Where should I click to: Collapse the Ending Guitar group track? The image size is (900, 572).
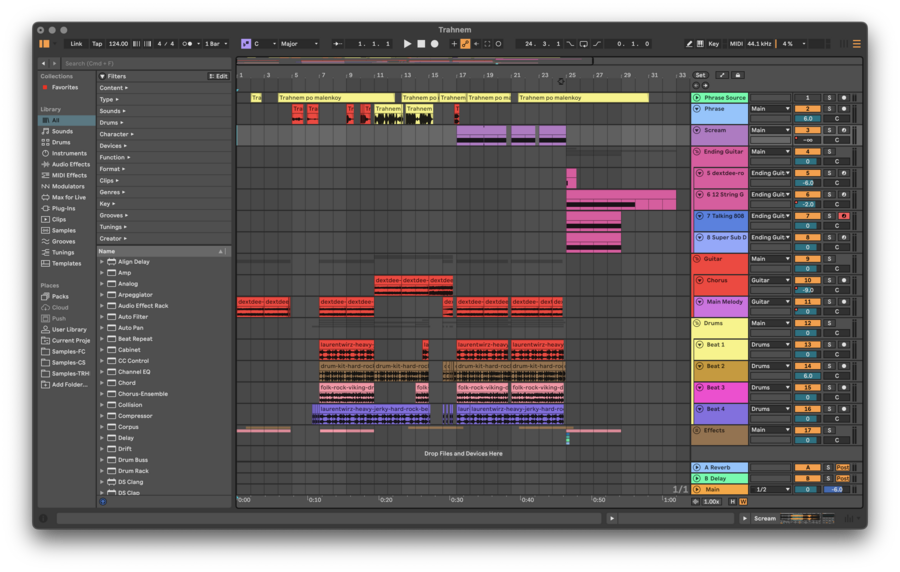[x=697, y=152]
